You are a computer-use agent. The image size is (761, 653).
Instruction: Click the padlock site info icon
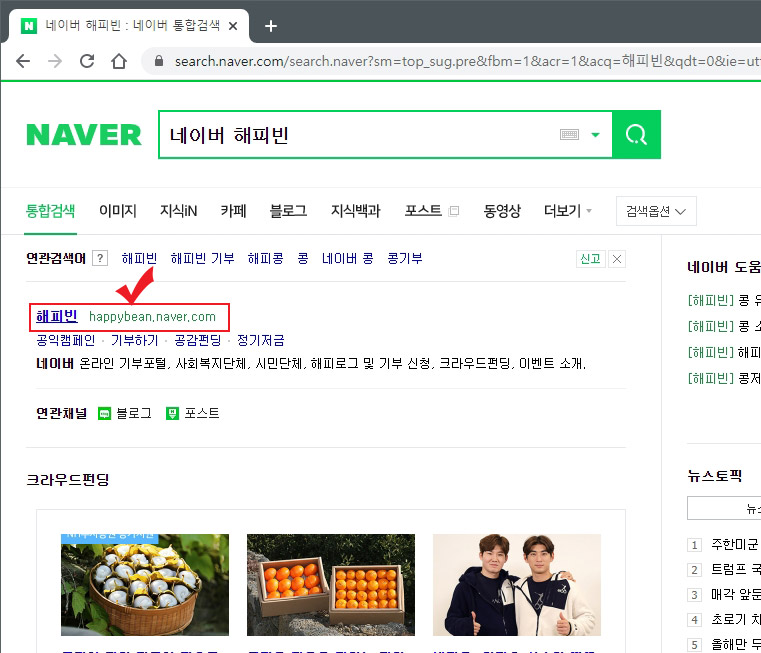[x=159, y=61]
